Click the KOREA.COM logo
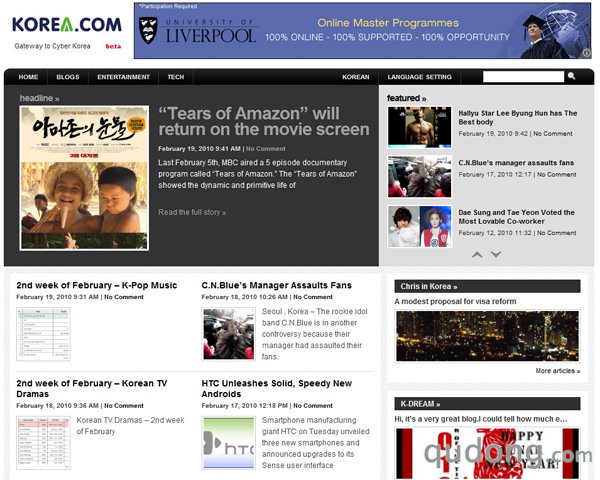This screenshot has width=600, height=480. [x=67, y=24]
